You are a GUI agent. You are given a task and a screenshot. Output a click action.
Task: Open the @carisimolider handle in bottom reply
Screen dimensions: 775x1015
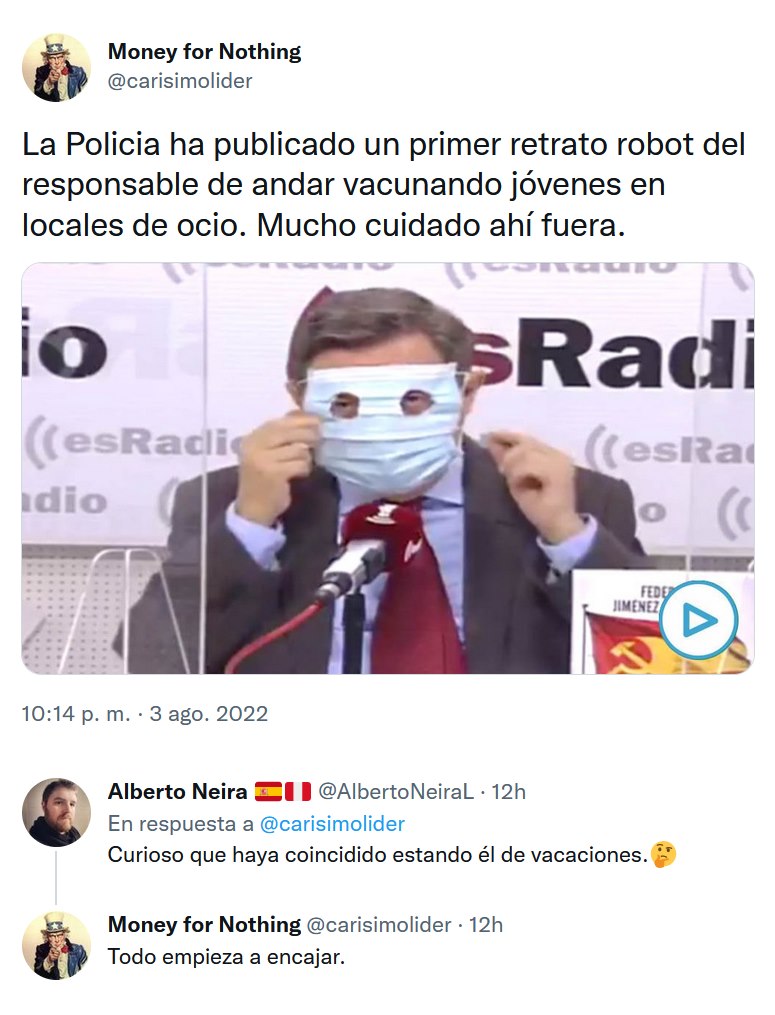pyautogui.click(x=378, y=924)
